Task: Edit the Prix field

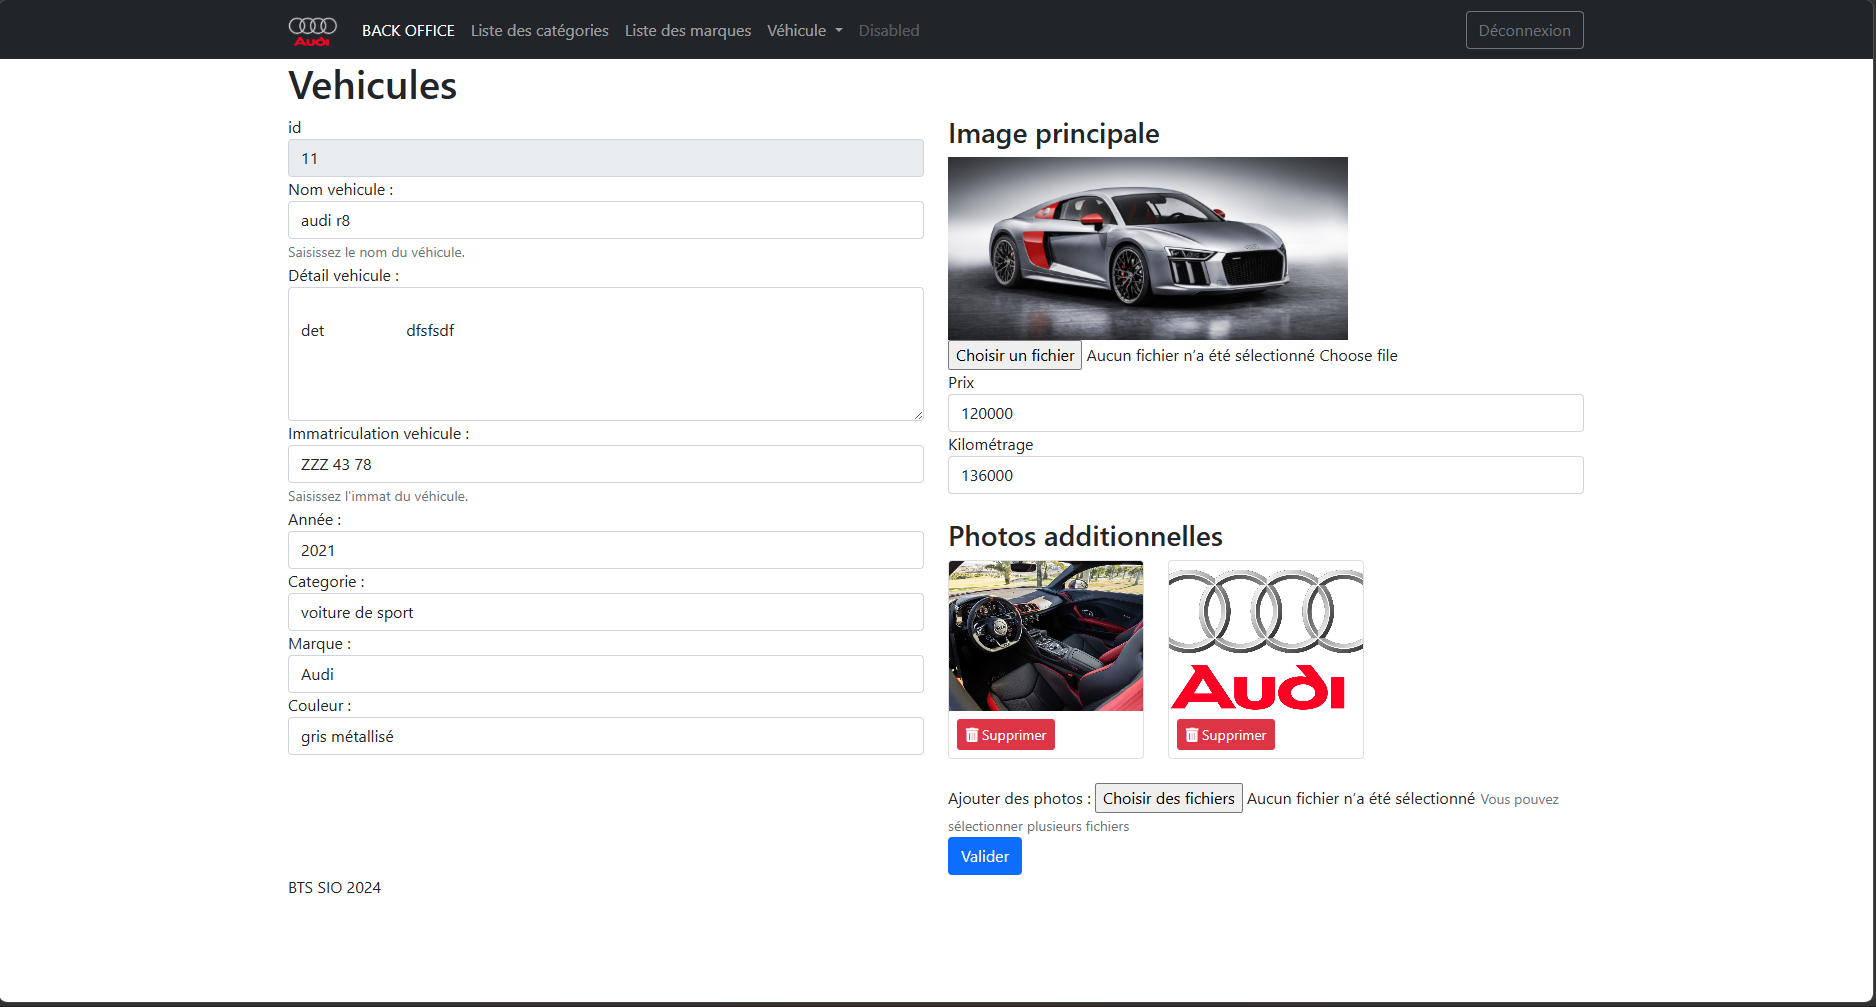Action: (x=1266, y=413)
